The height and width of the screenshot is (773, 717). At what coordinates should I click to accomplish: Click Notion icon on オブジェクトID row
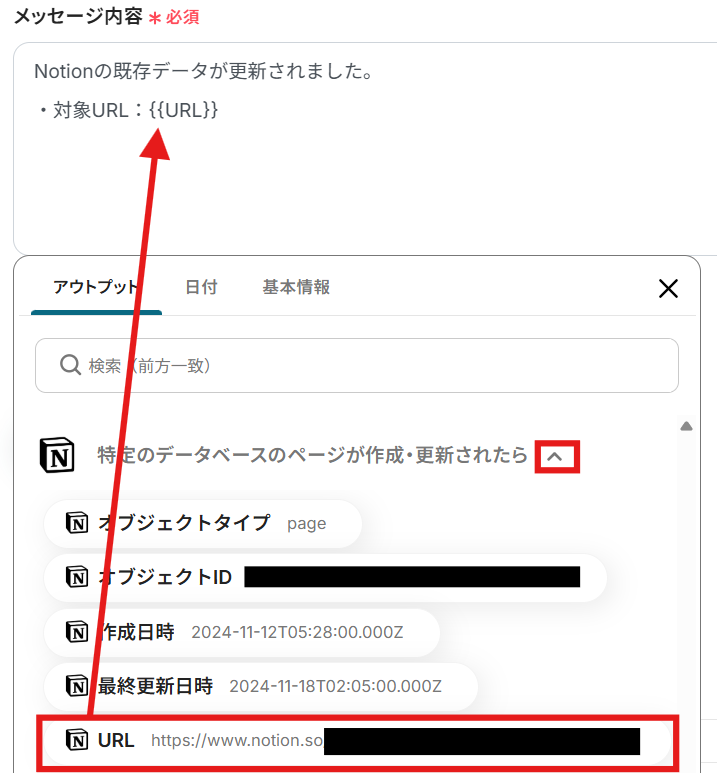point(77,577)
